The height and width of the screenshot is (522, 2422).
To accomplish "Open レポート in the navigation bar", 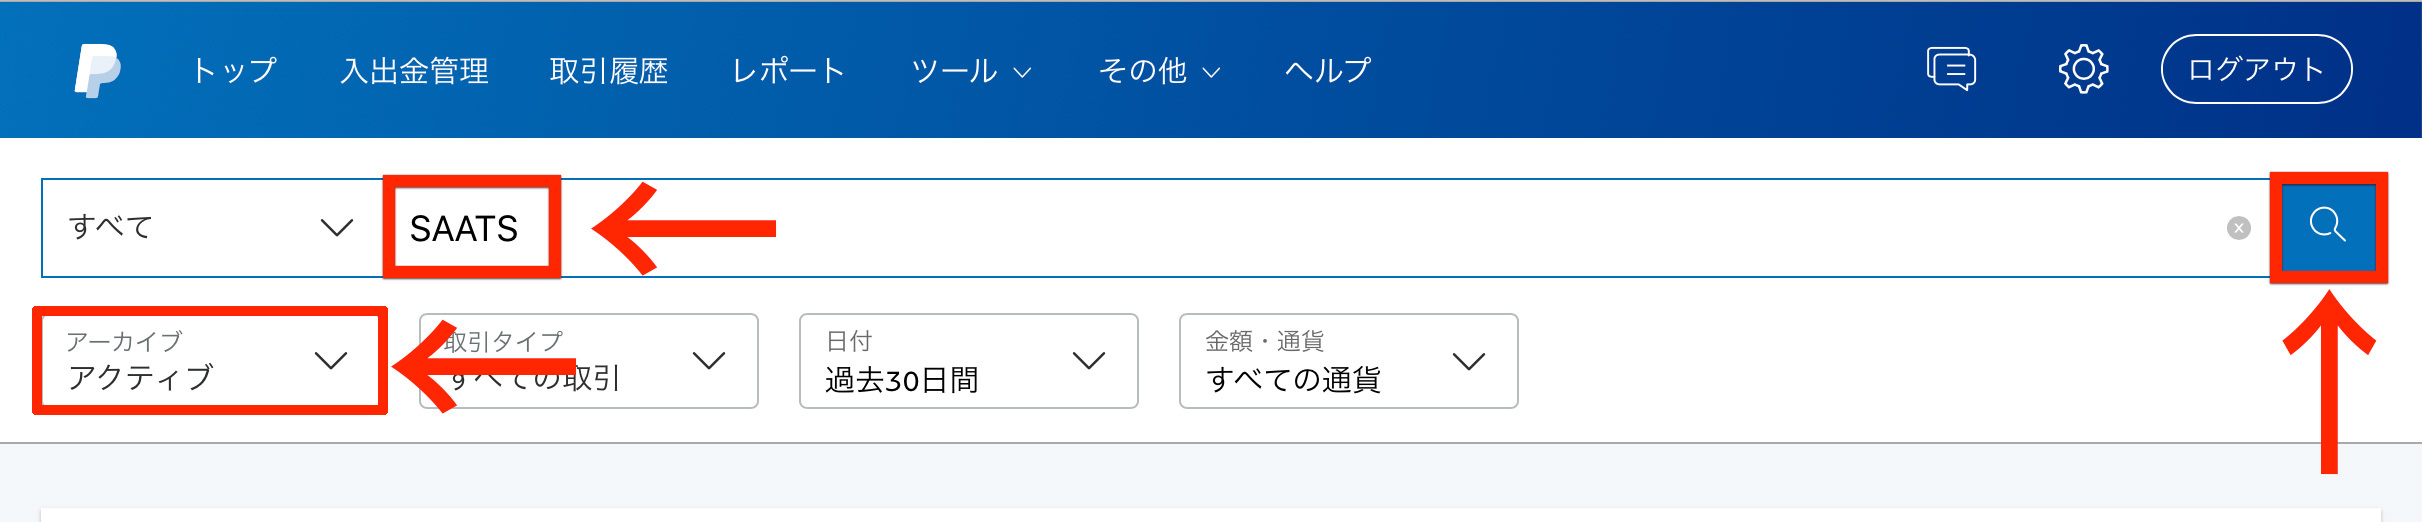I will click(788, 70).
